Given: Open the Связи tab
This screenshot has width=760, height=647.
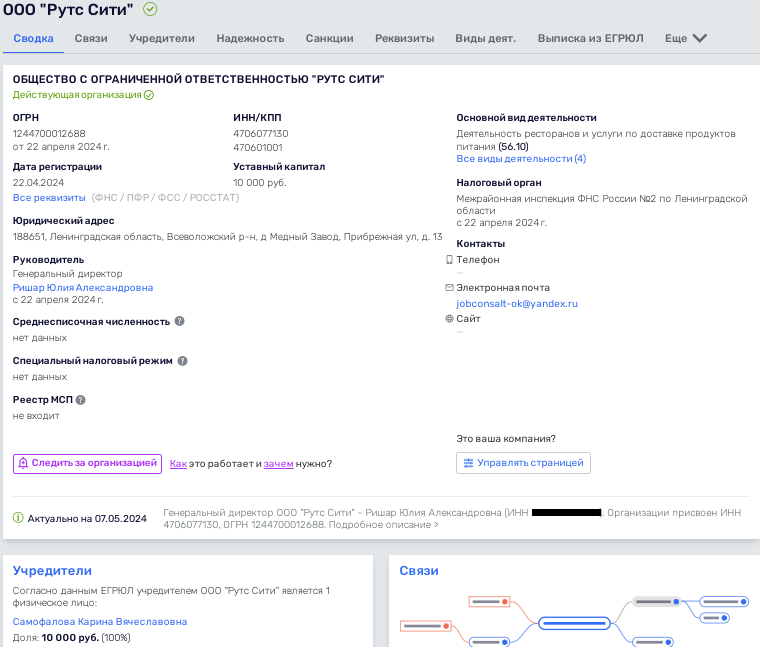Looking at the screenshot, I should click(91, 38).
